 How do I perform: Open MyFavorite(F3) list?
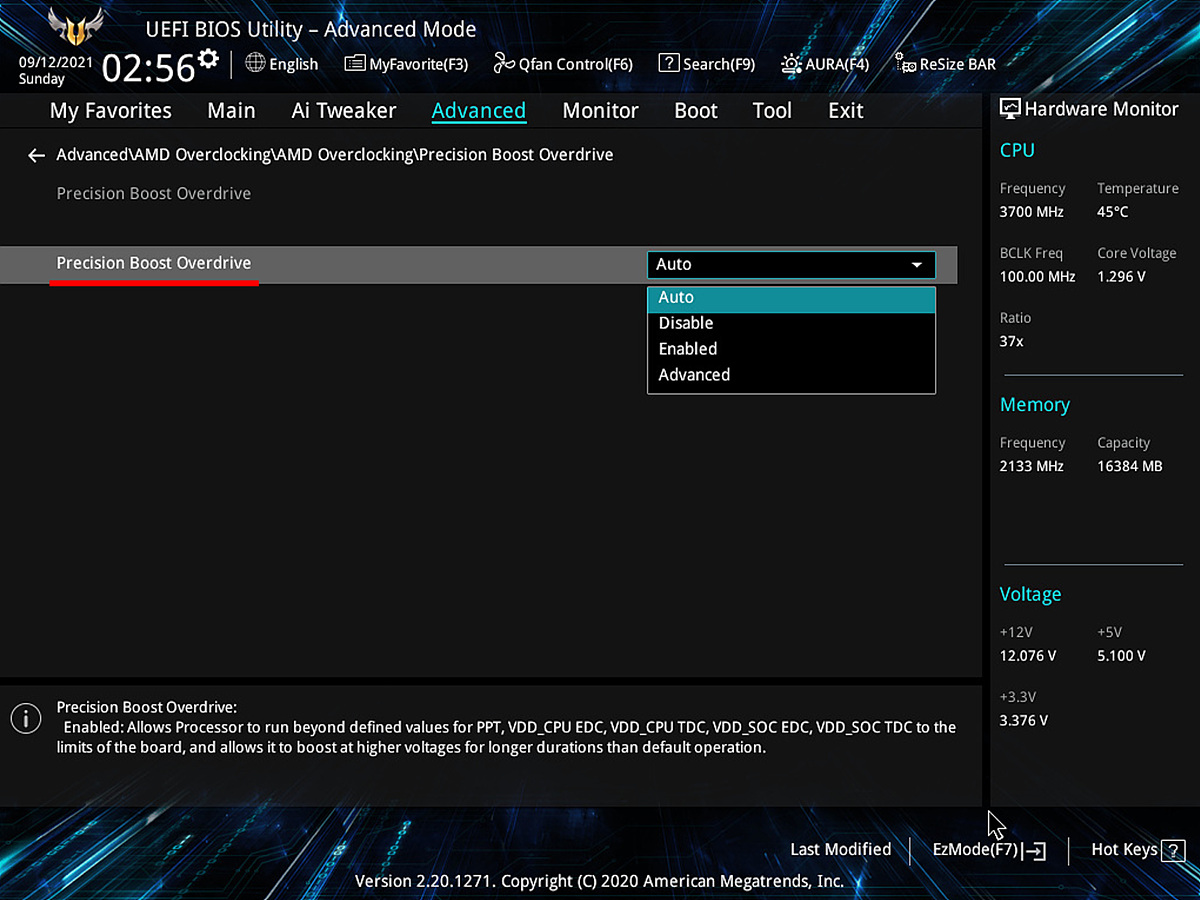click(x=406, y=64)
